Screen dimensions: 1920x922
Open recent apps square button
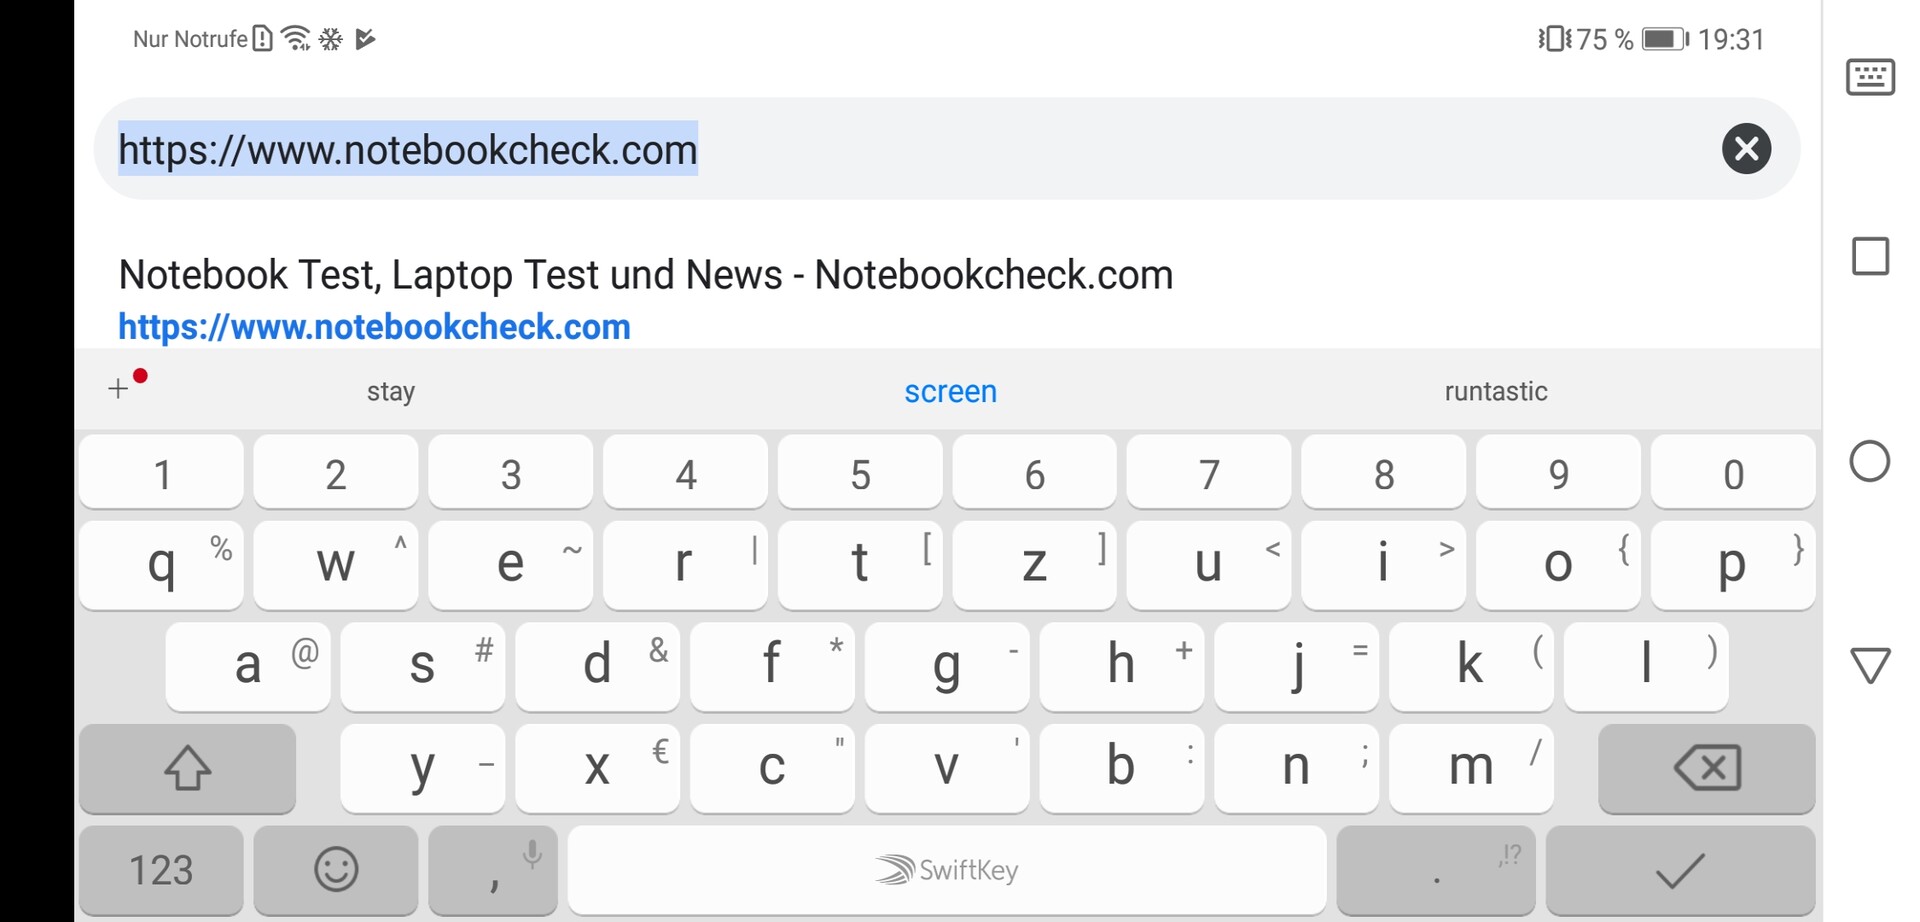(1870, 256)
